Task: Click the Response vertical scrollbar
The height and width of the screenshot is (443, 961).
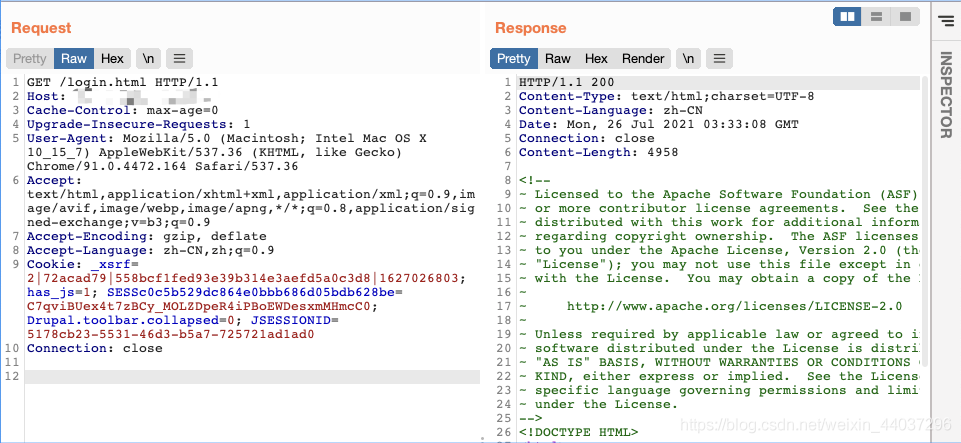Action: pyautogui.click(x=924, y=221)
